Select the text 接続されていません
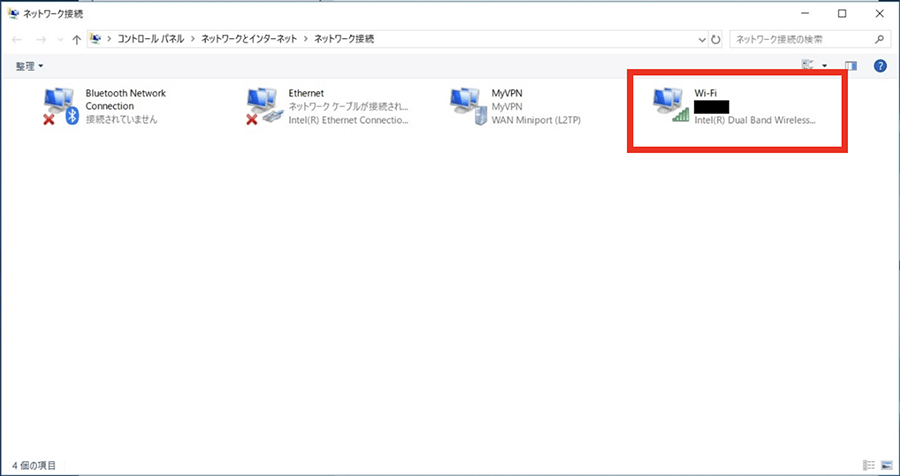 coord(121,120)
